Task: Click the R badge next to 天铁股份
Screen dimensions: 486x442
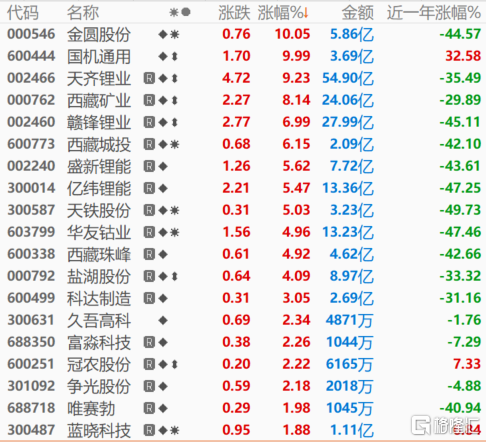Action: [149, 210]
